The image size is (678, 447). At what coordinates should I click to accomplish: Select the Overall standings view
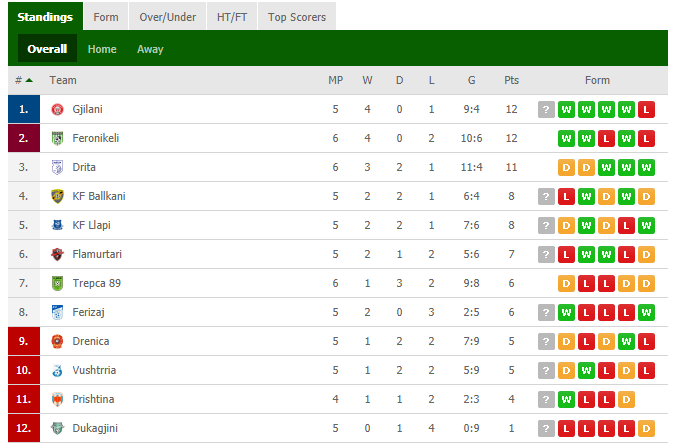tap(47, 48)
